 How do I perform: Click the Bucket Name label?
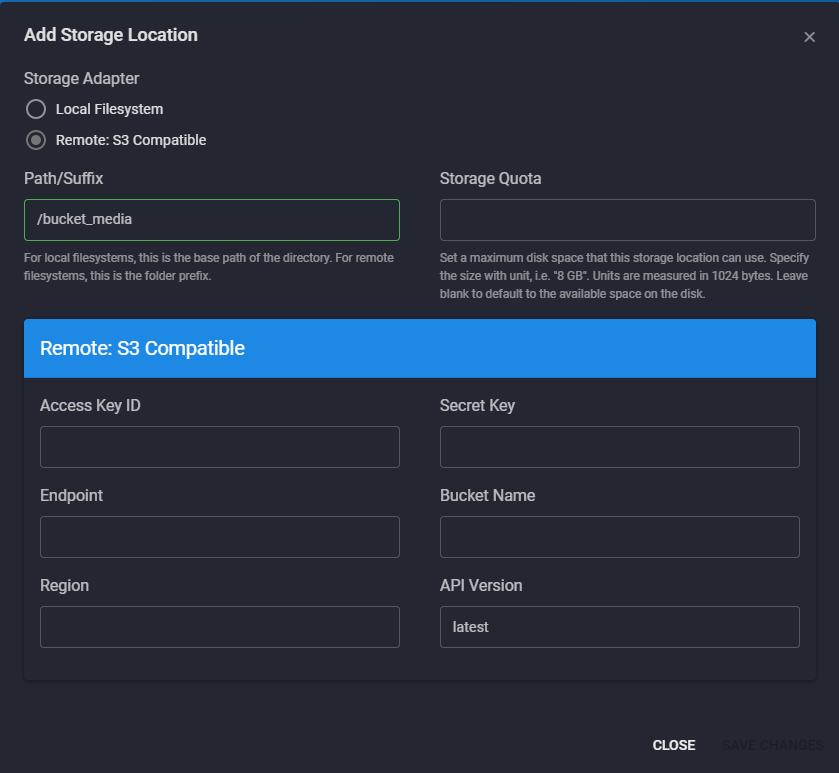(x=487, y=495)
